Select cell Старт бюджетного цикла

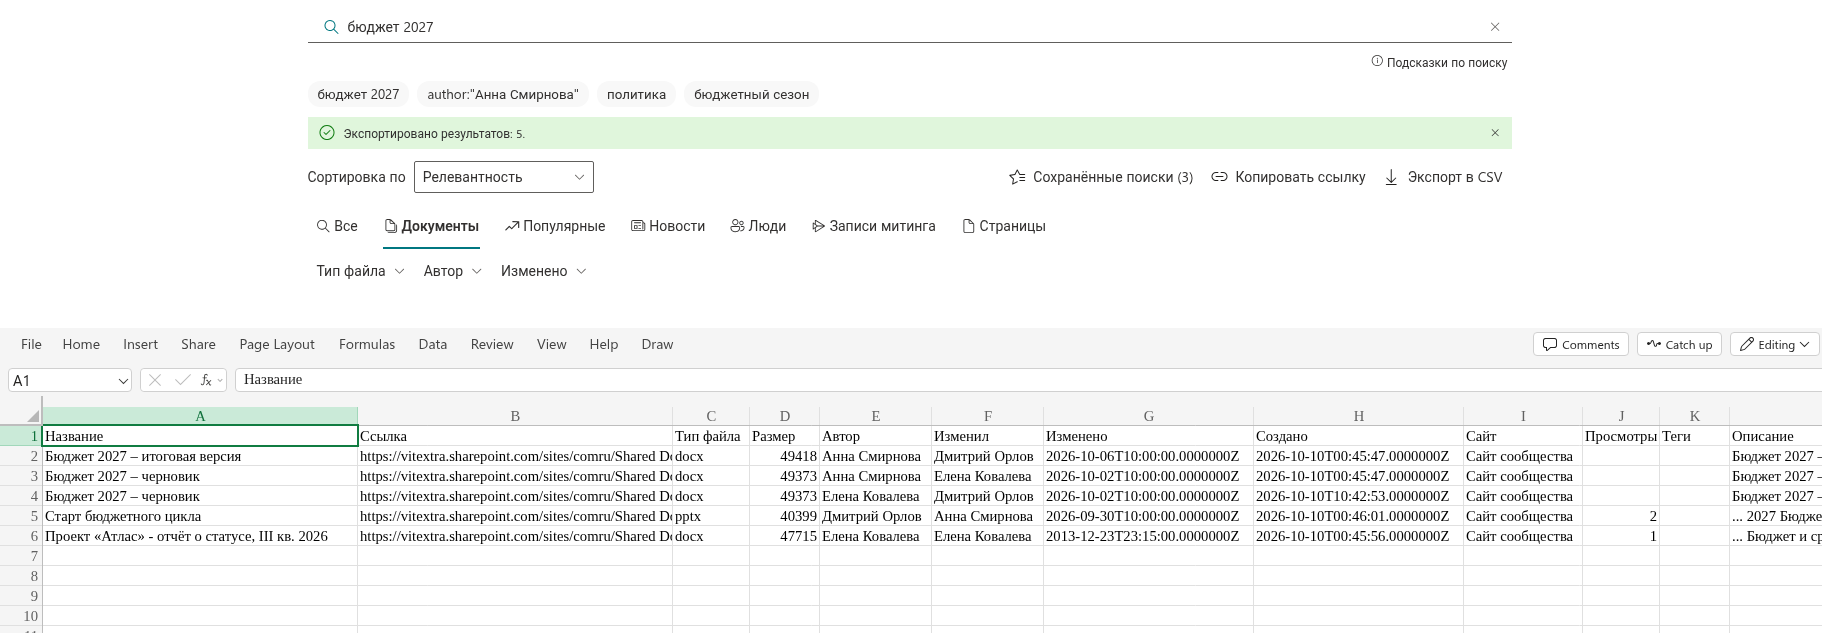point(200,516)
